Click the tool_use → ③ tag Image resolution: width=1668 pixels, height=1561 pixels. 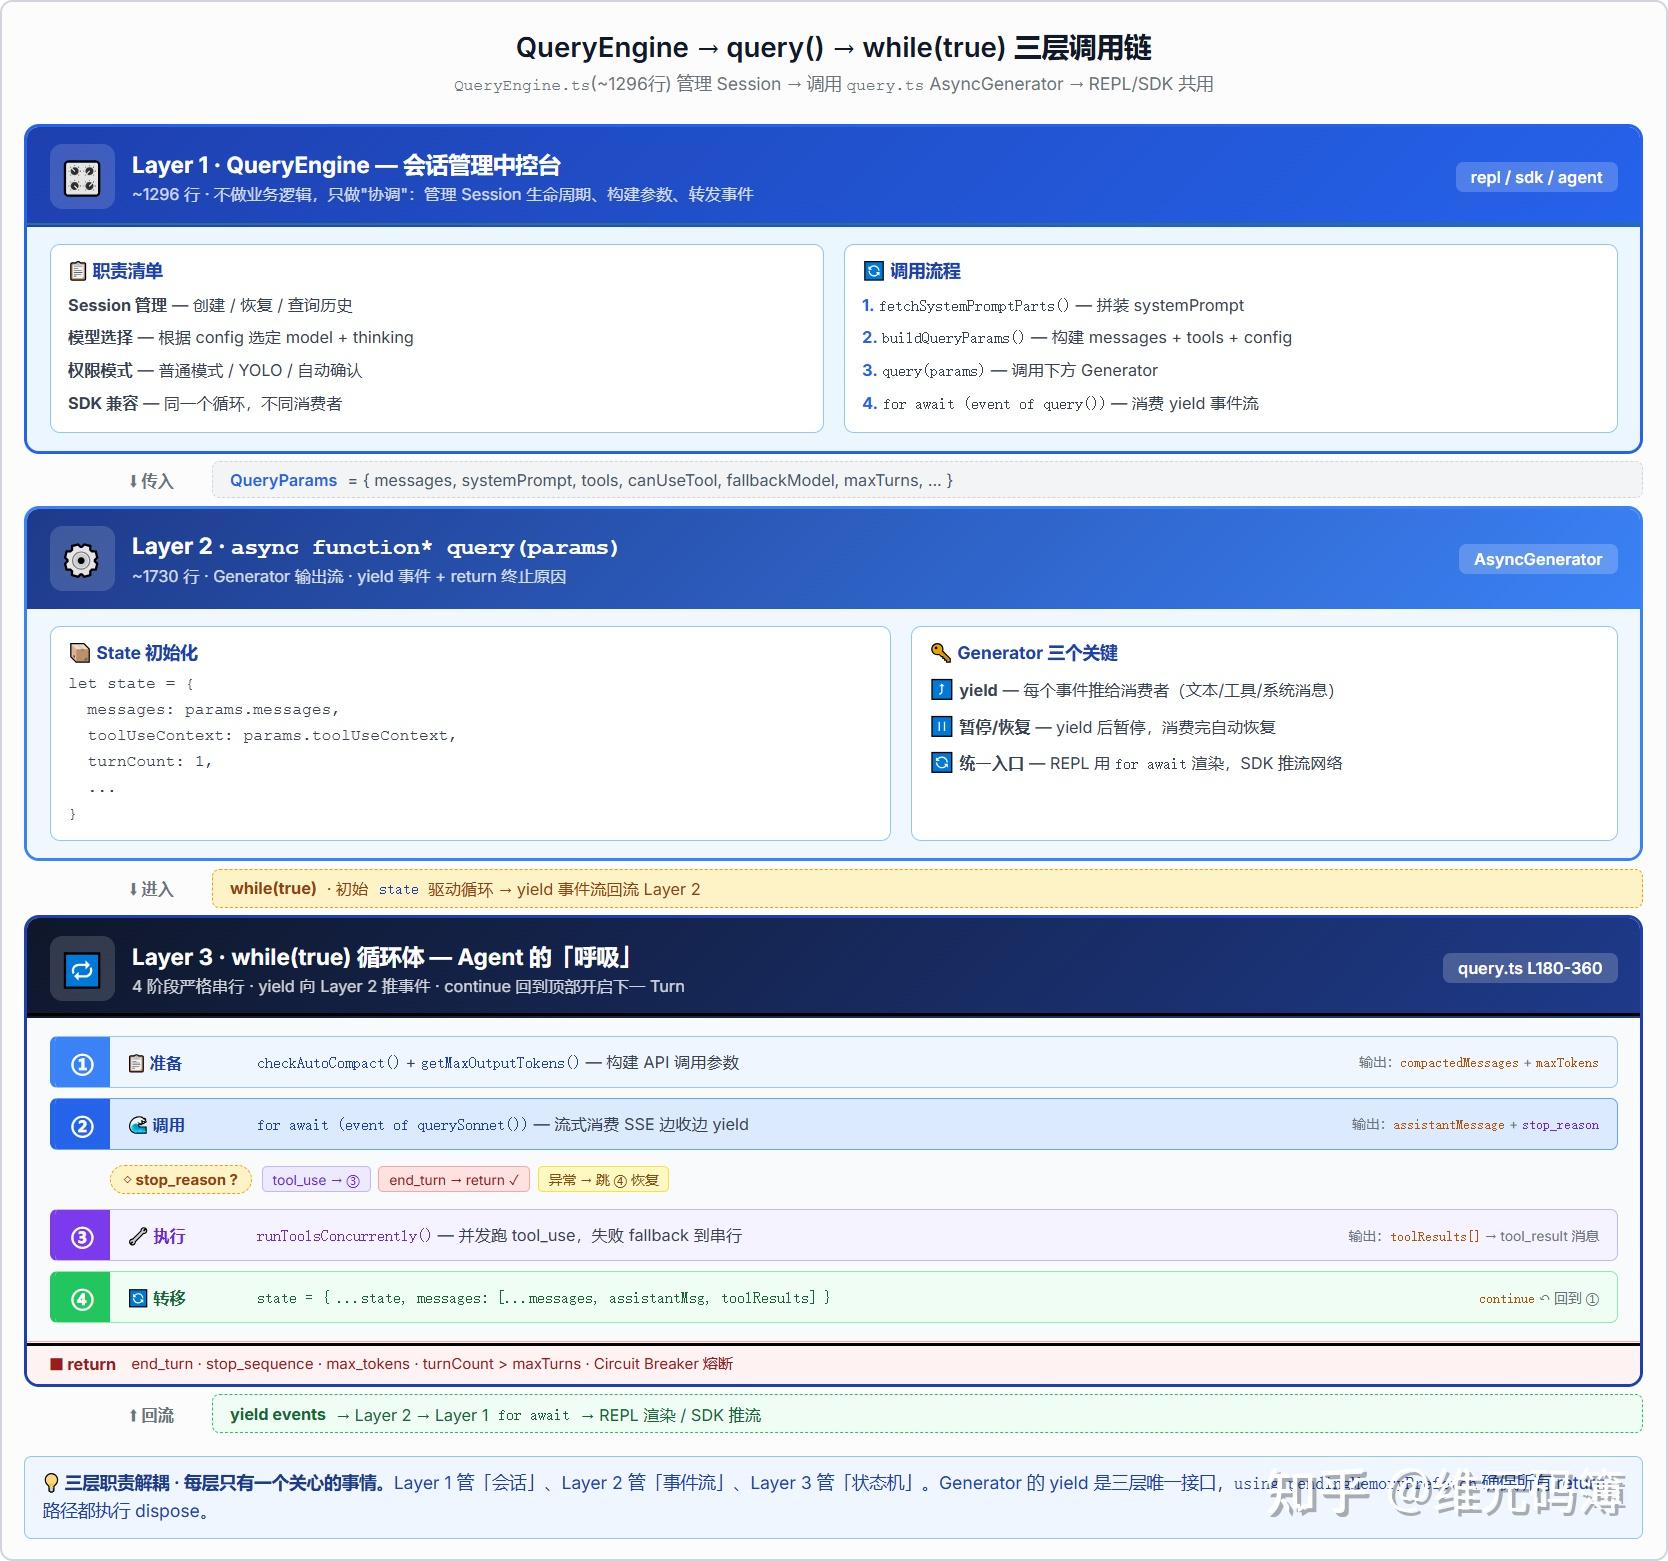(x=316, y=1180)
